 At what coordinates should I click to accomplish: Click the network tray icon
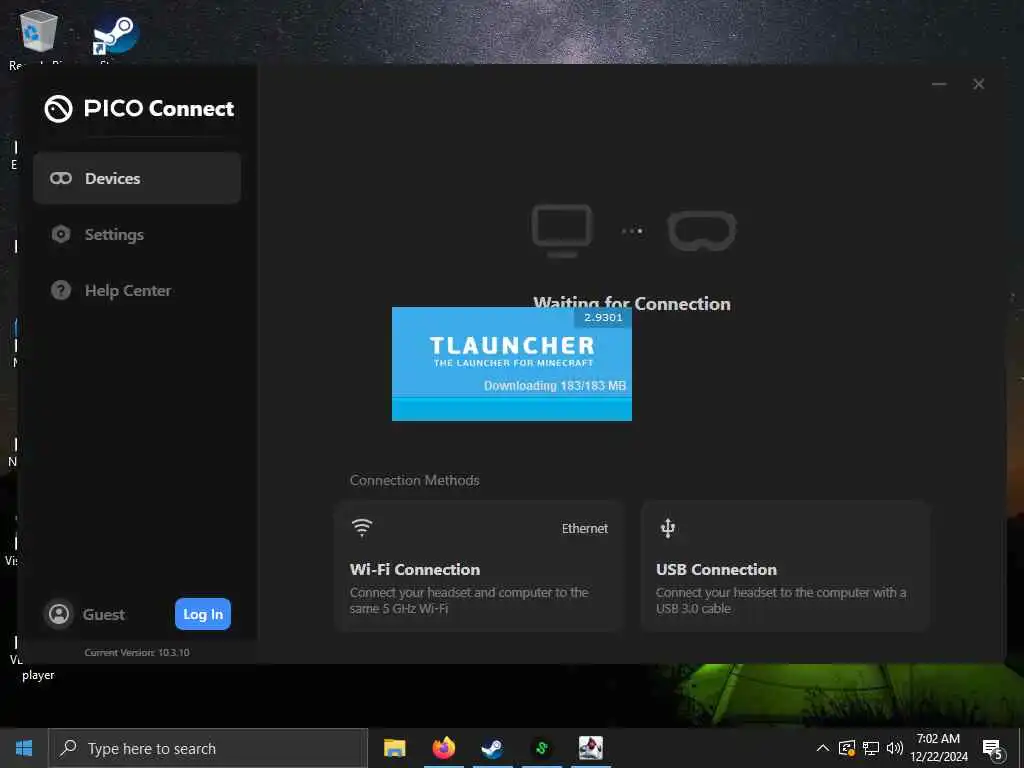pyautogui.click(x=871, y=748)
